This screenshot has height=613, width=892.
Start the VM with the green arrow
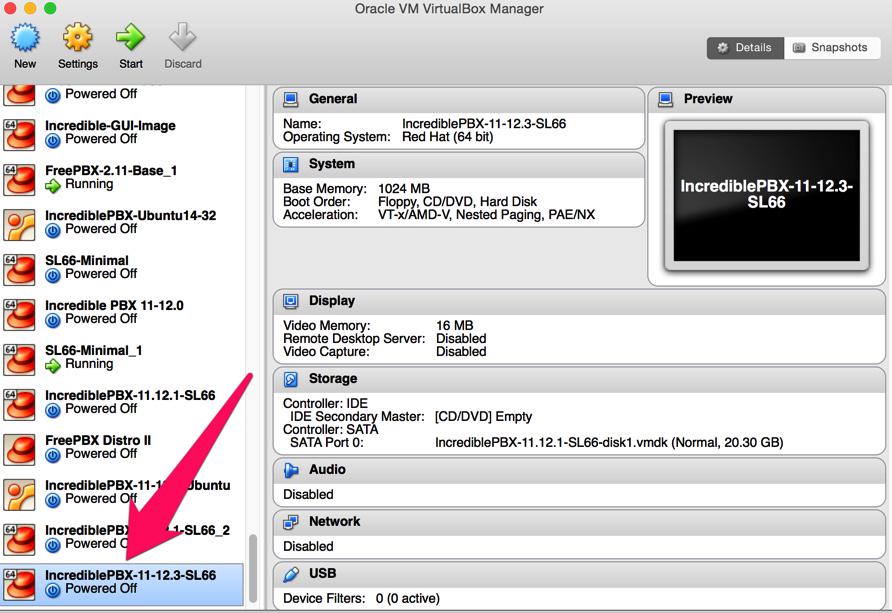tap(131, 38)
